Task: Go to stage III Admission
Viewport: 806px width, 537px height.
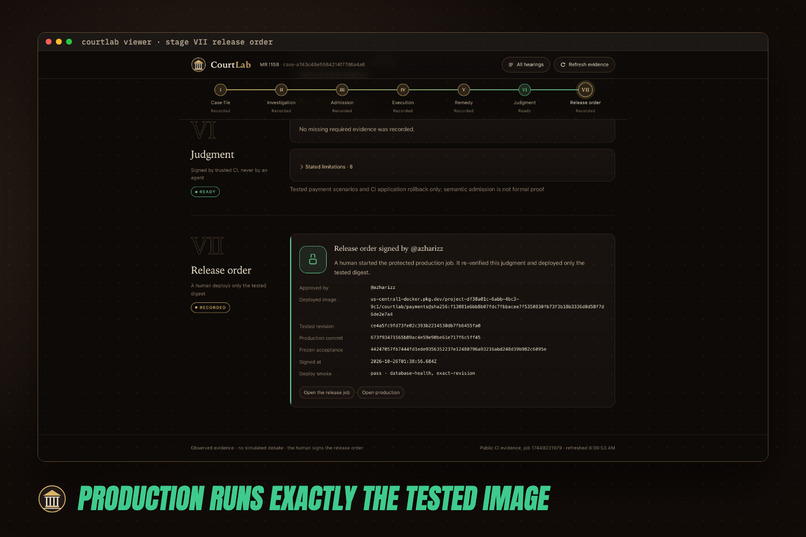Action: 342,90
